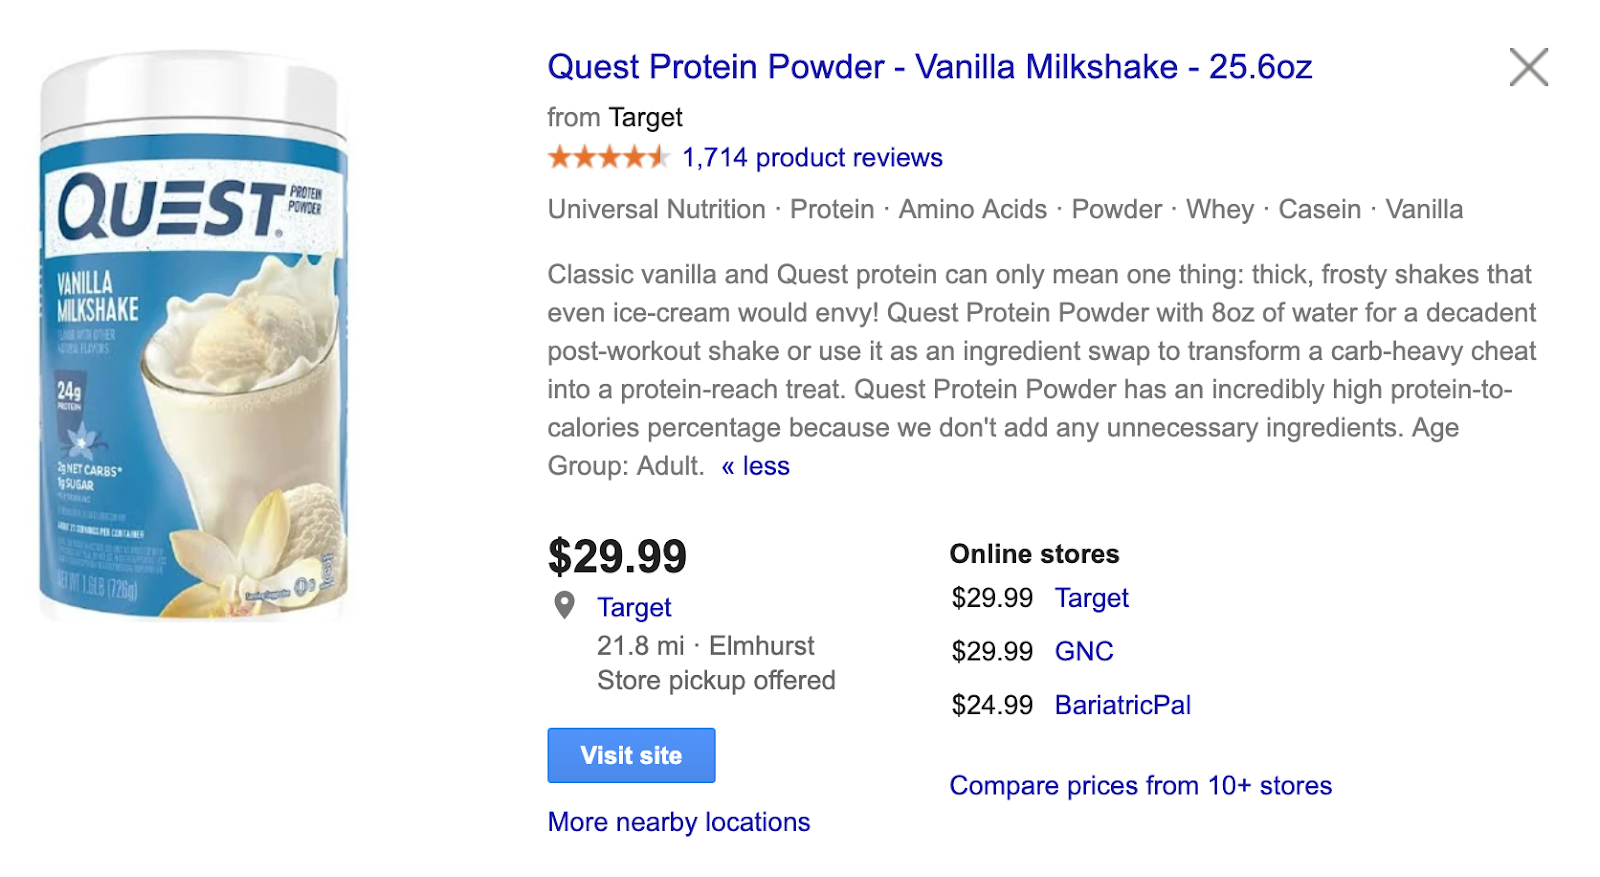
Task: Click the Target link beside the pin
Action: click(634, 608)
